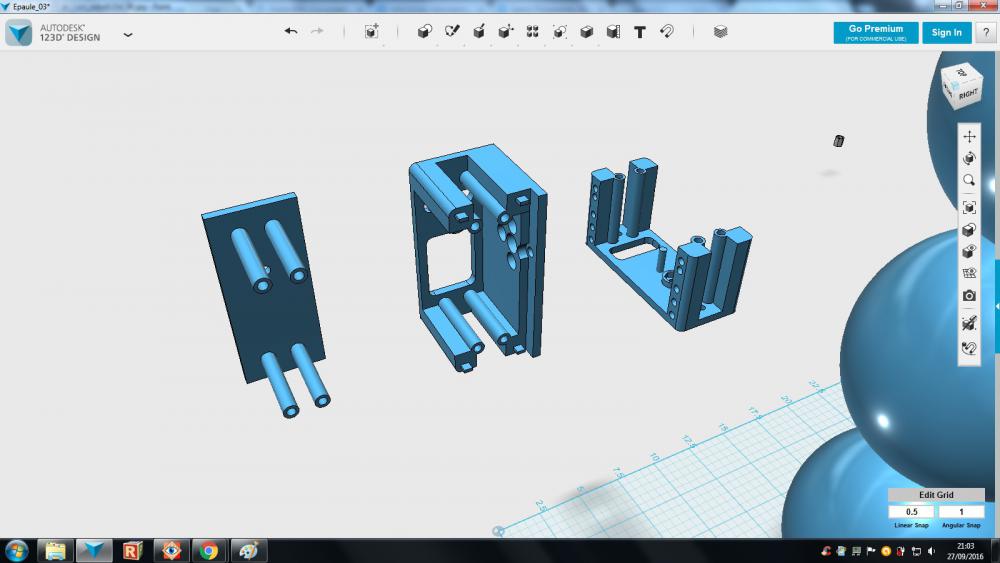Toggle perspective/orthographic view icon
The height and width of the screenshot is (563, 1000).
[969, 230]
